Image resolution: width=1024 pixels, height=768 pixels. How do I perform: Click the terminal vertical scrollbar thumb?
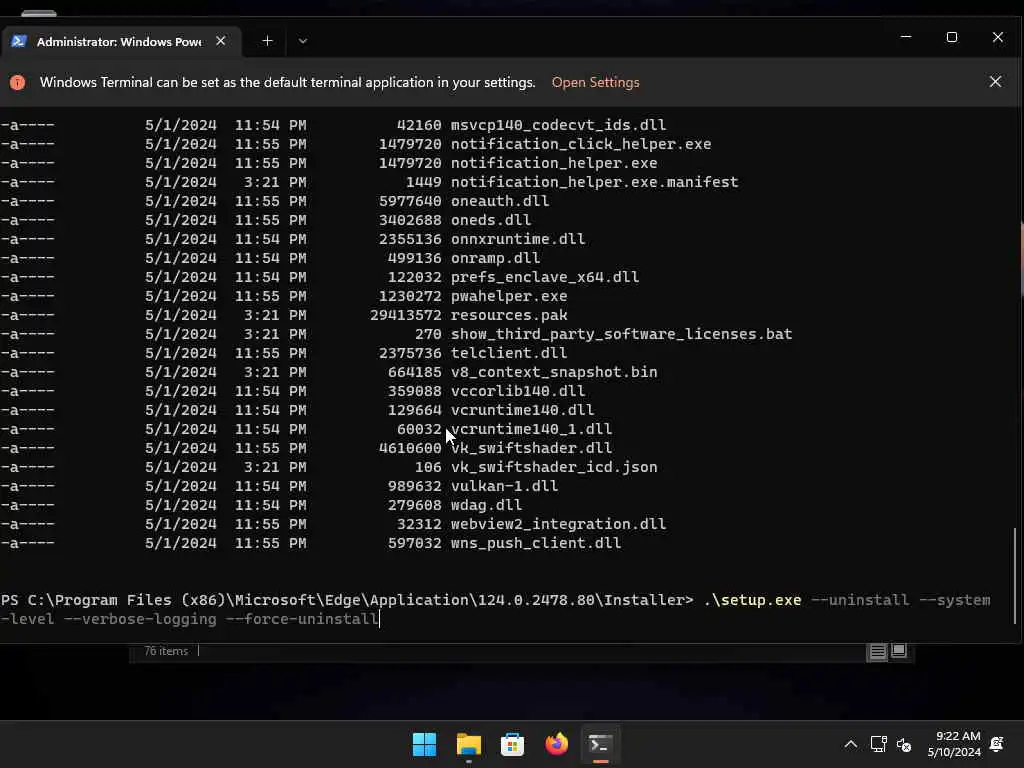(x=1014, y=575)
